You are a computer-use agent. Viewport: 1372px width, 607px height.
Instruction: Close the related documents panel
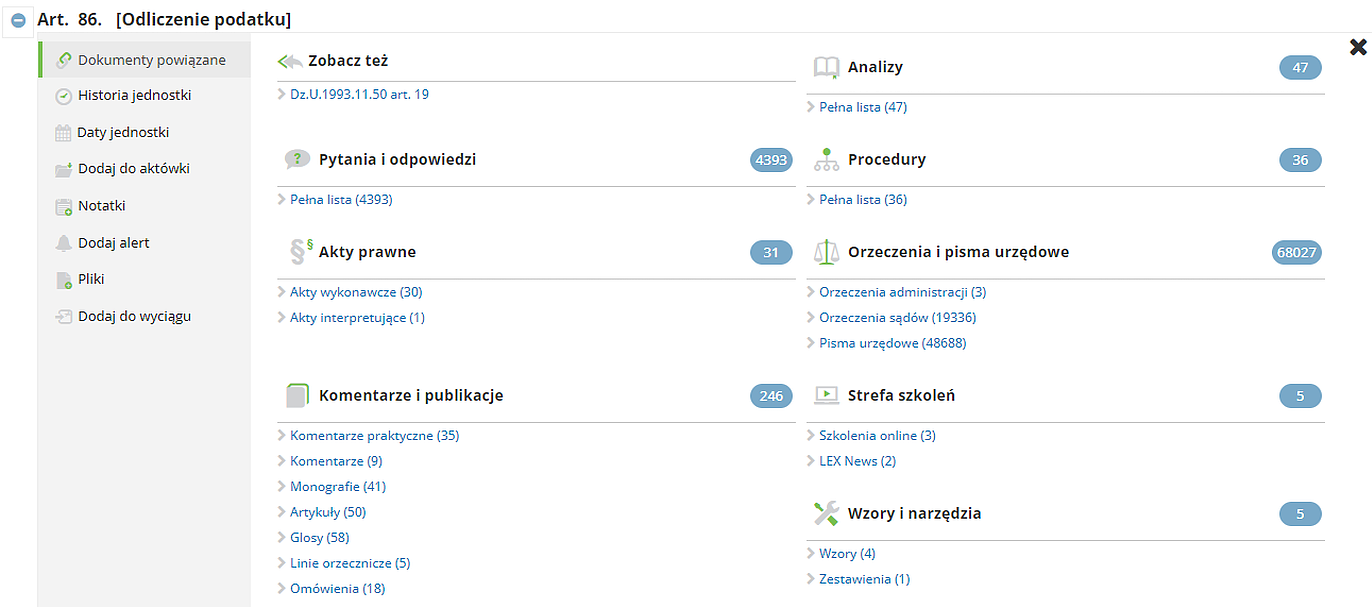pyautogui.click(x=1358, y=47)
